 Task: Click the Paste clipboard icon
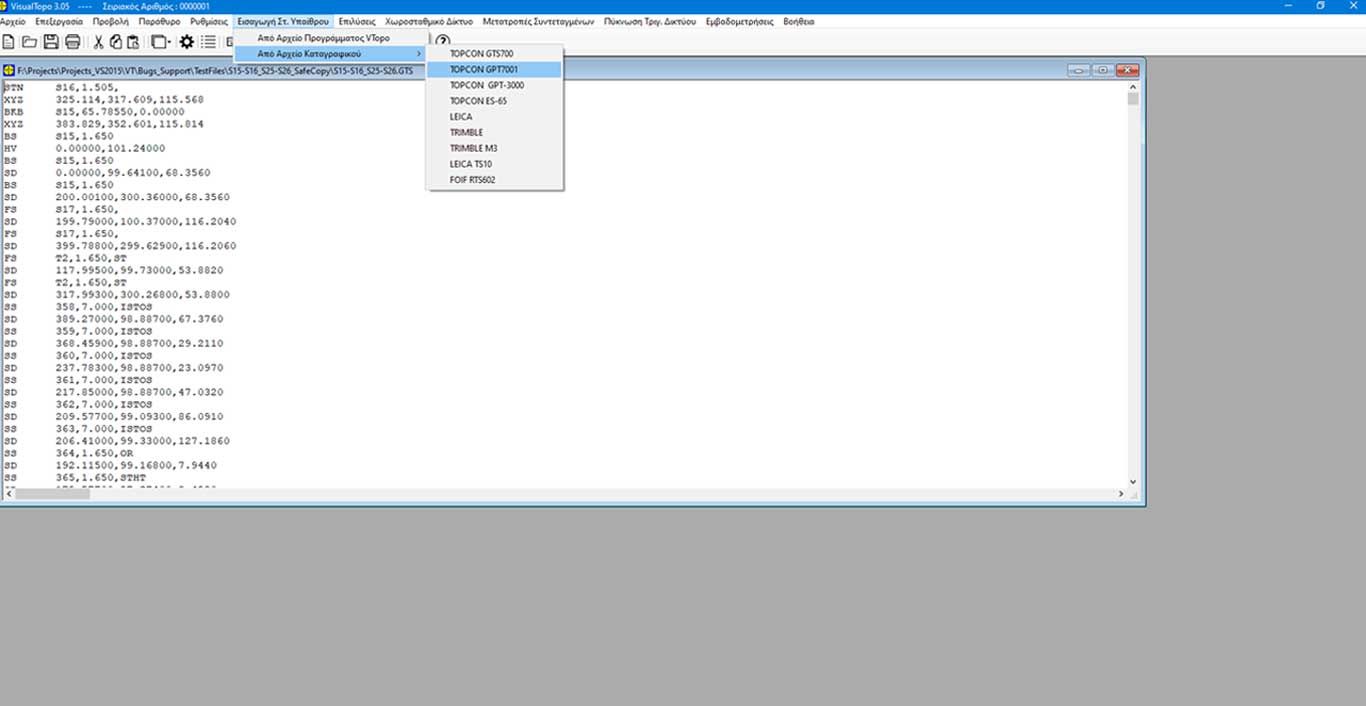coord(132,42)
